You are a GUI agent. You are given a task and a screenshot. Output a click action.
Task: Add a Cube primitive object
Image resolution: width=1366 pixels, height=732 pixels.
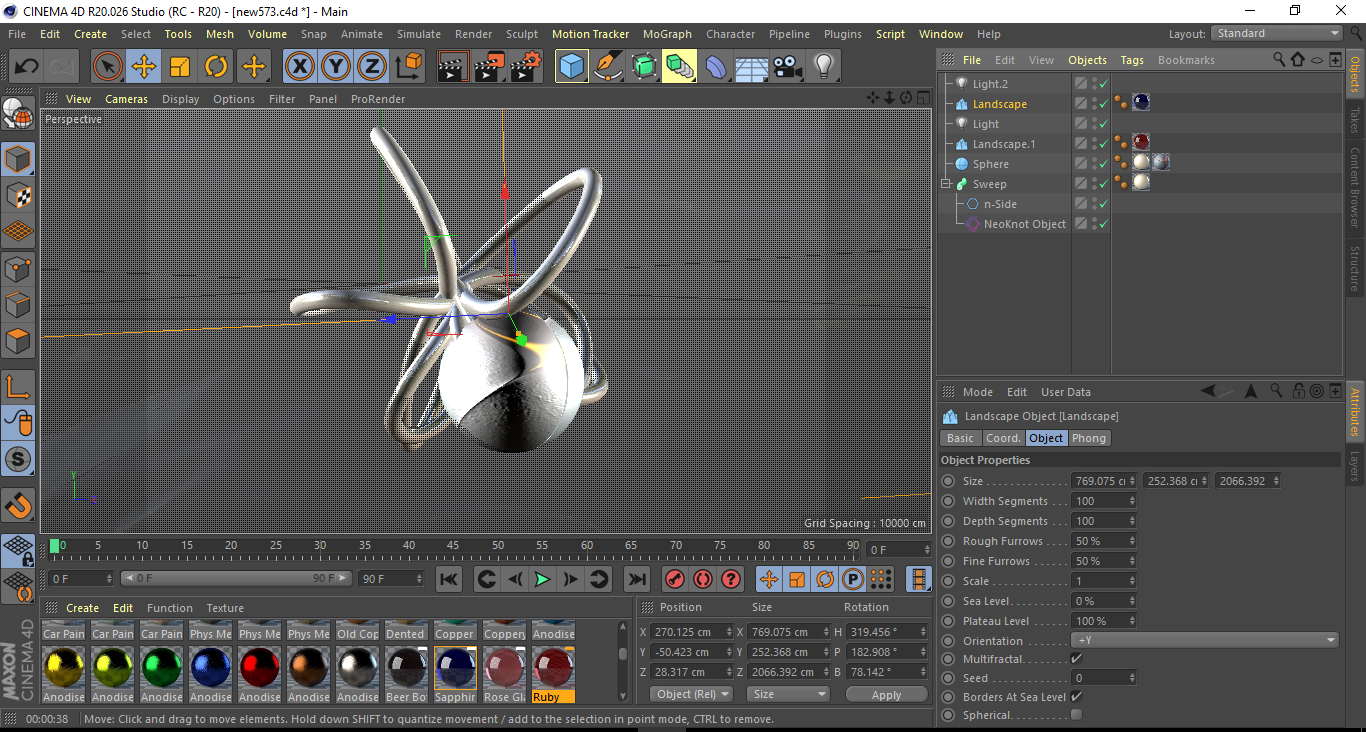(571, 67)
